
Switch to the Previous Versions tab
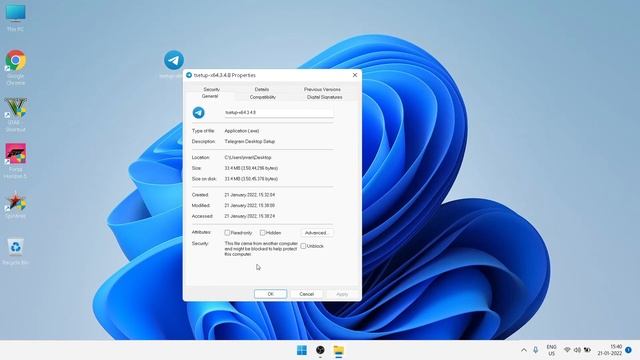coord(322,89)
